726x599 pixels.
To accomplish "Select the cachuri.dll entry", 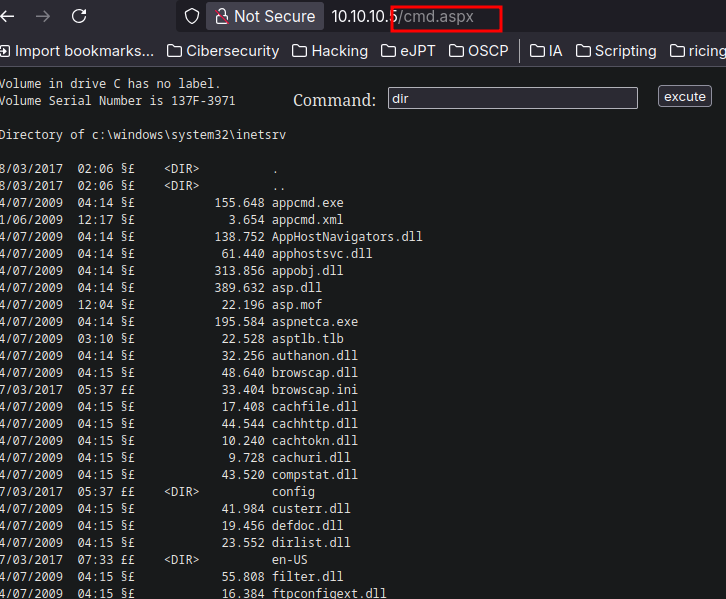I will coord(311,458).
